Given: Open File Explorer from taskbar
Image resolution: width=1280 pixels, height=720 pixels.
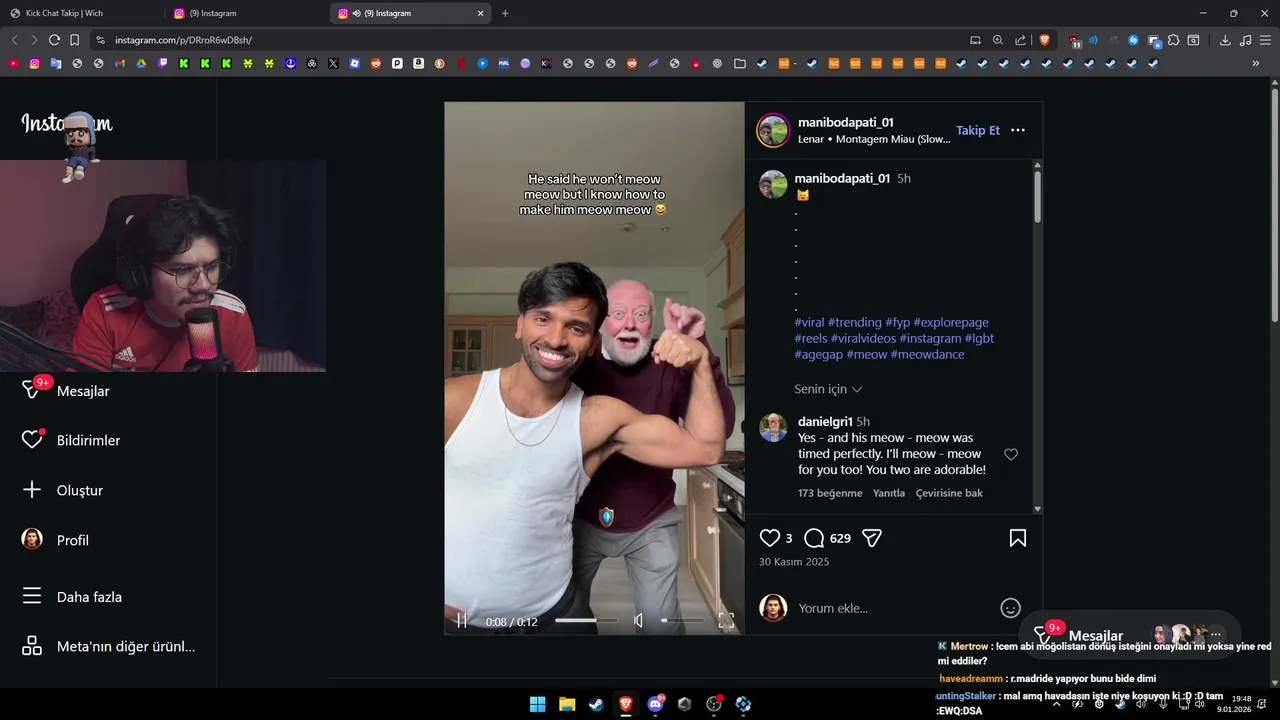Looking at the screenshot, I should coord(567,704).
